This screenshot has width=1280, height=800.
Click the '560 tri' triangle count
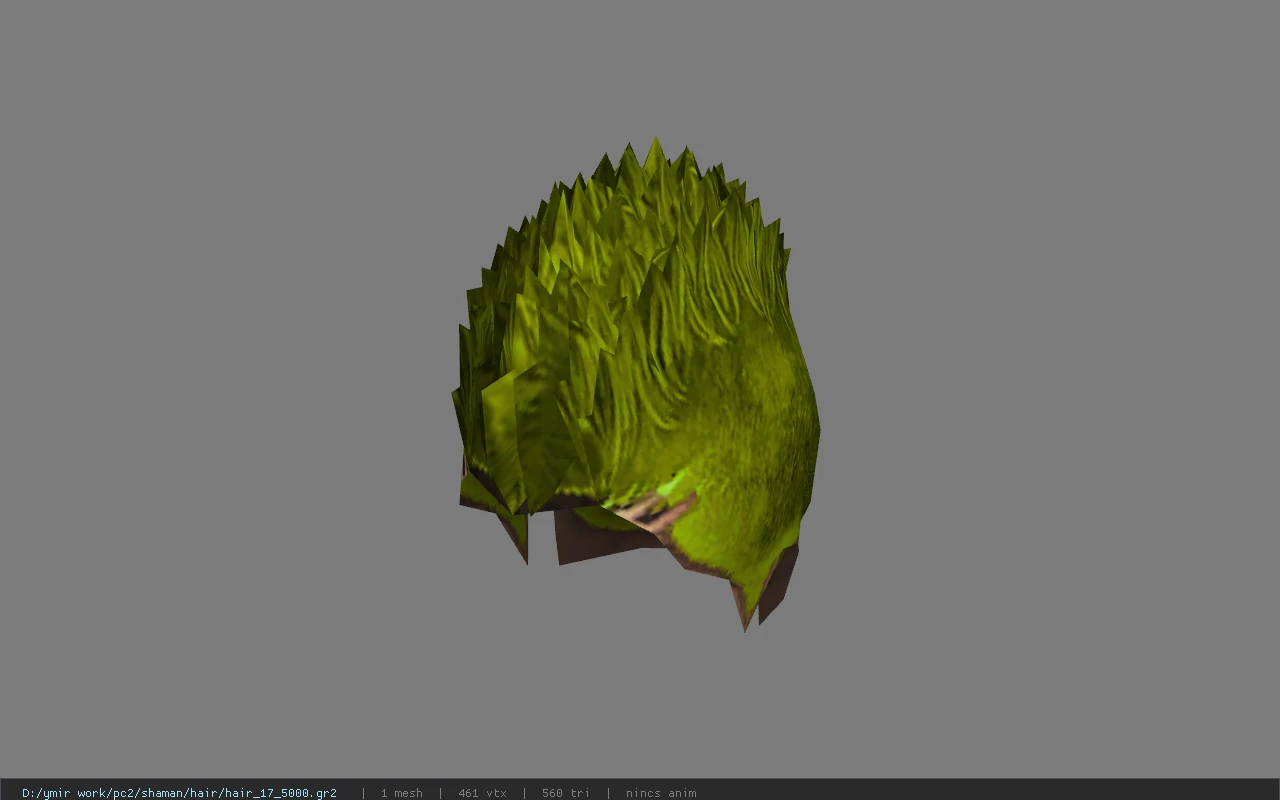coord(566,793)
